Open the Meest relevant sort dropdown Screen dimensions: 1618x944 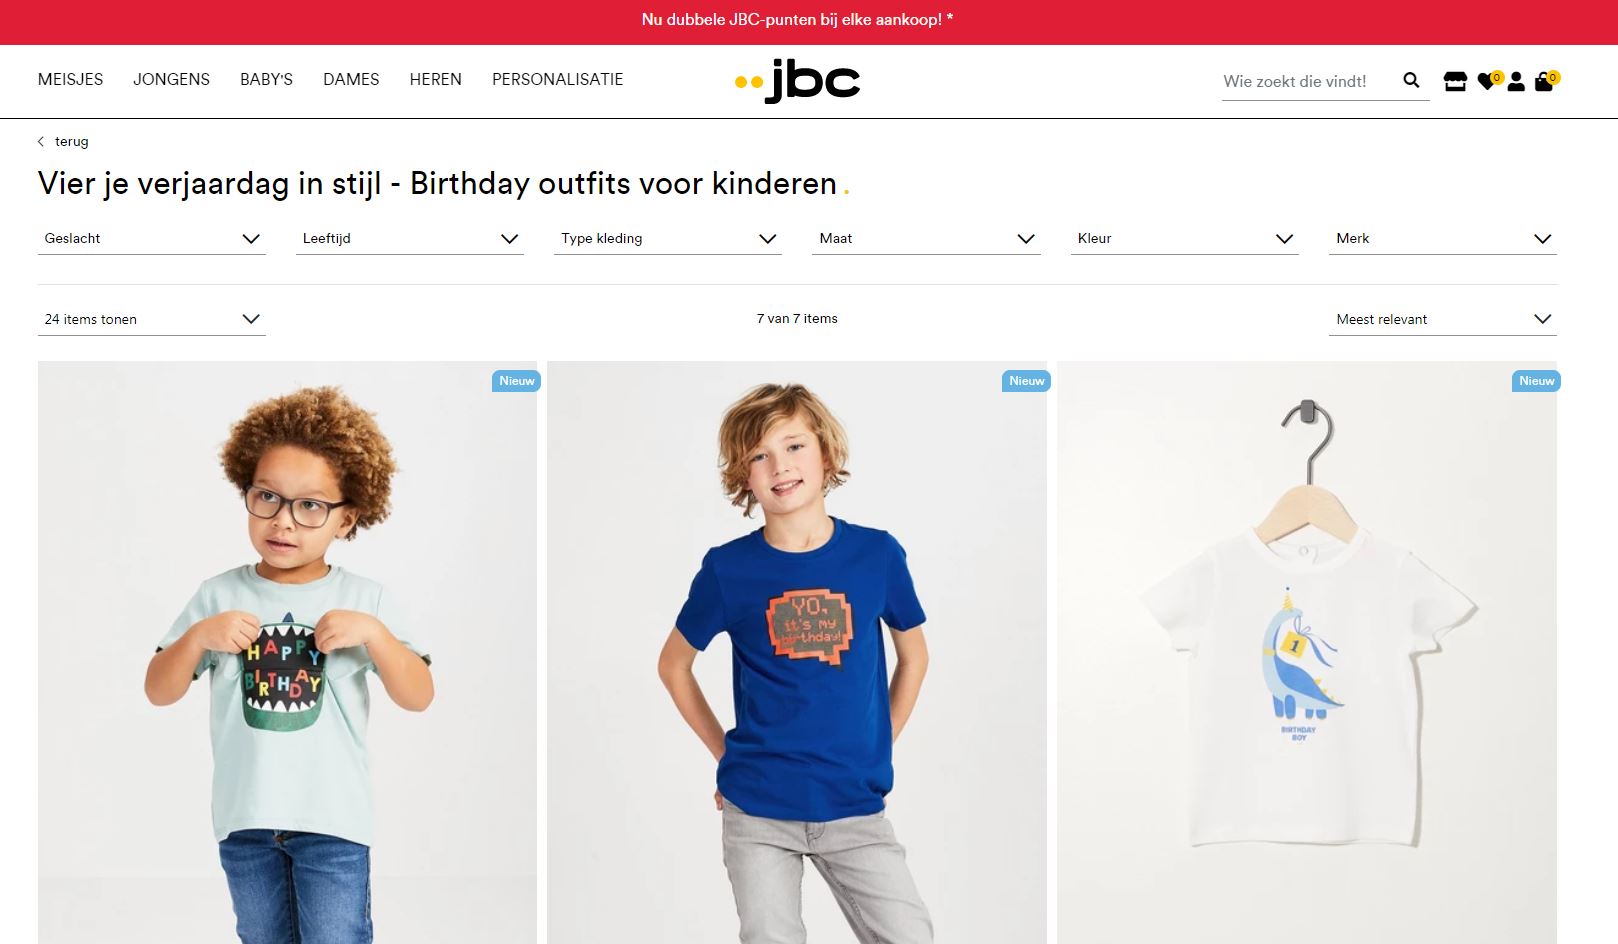(x=1443, y=319)
